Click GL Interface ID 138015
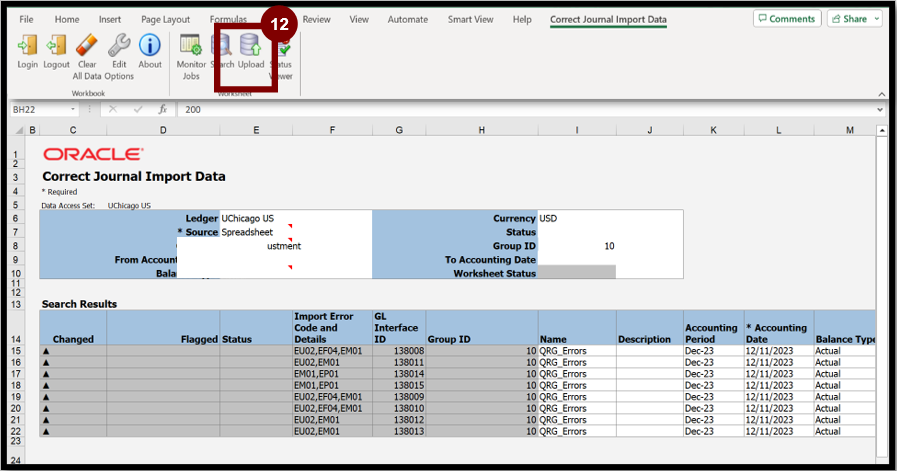 click(x=408, y=385)
